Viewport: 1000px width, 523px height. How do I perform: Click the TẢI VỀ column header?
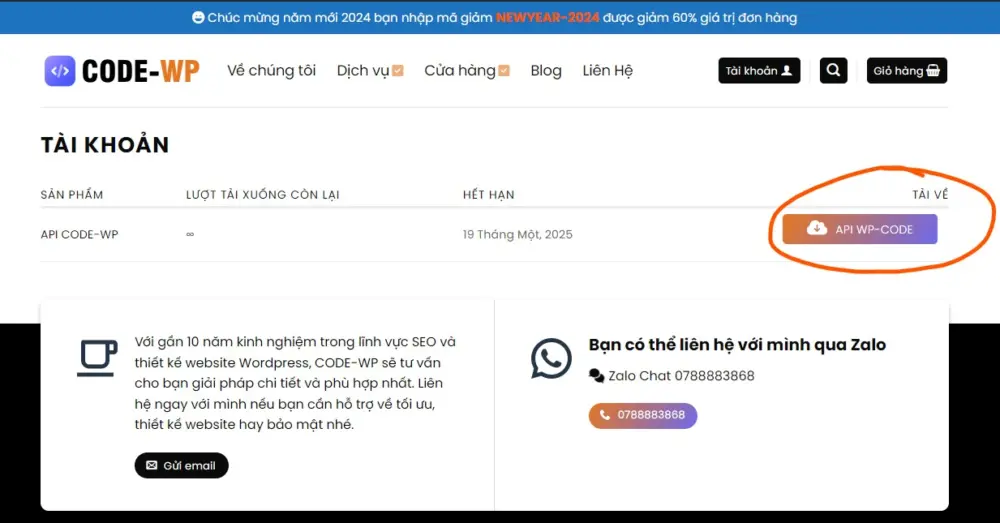point(930,195)
